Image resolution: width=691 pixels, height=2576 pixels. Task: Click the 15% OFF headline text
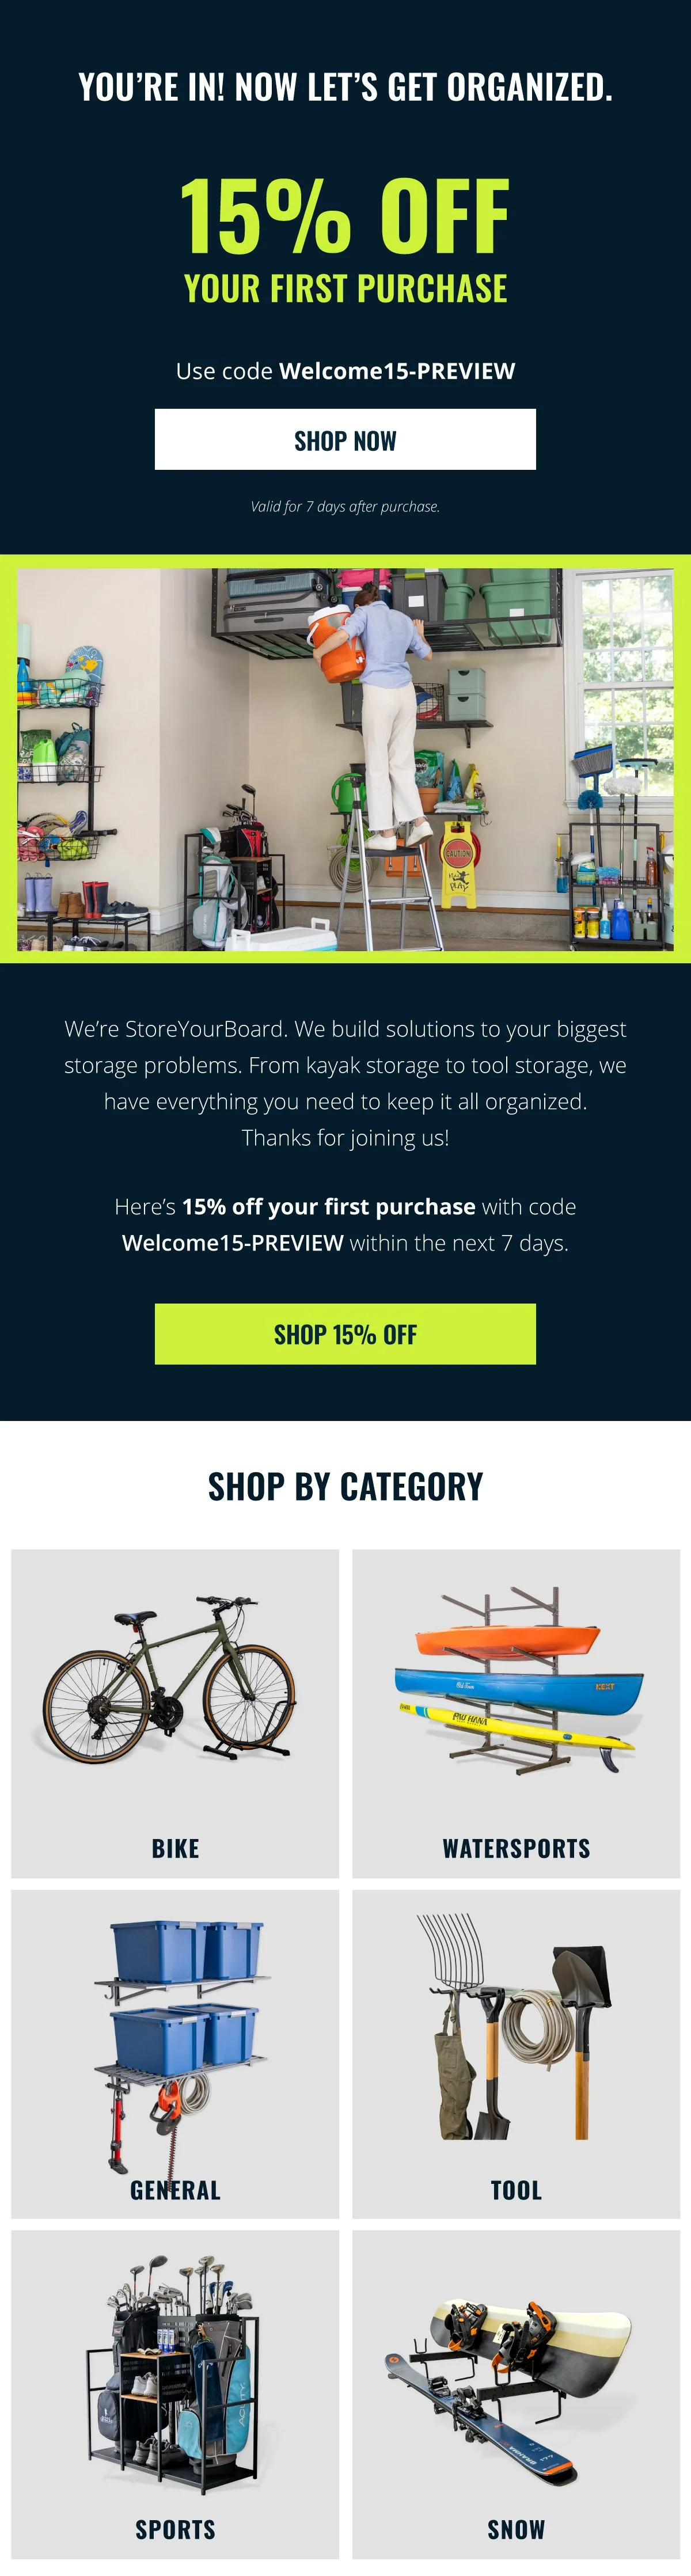pos(345,215)
